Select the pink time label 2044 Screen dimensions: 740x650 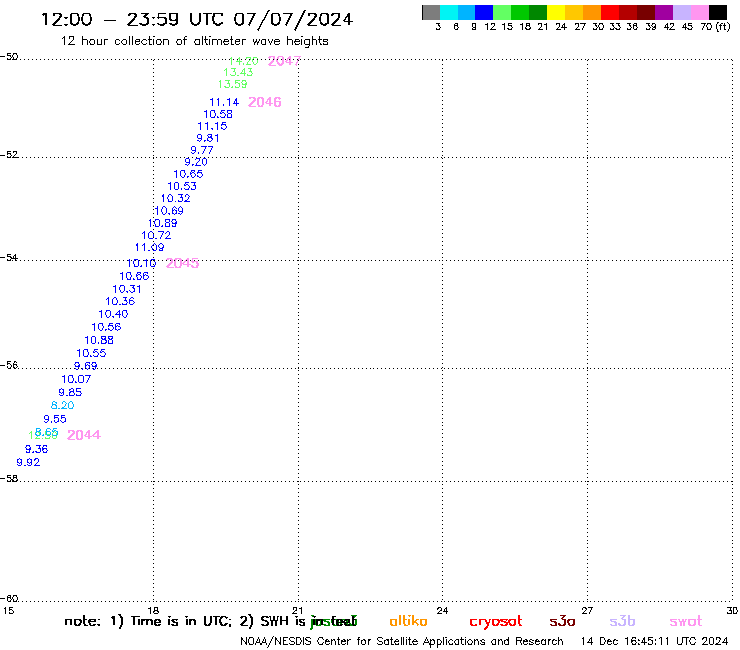[x=84, y=435]
